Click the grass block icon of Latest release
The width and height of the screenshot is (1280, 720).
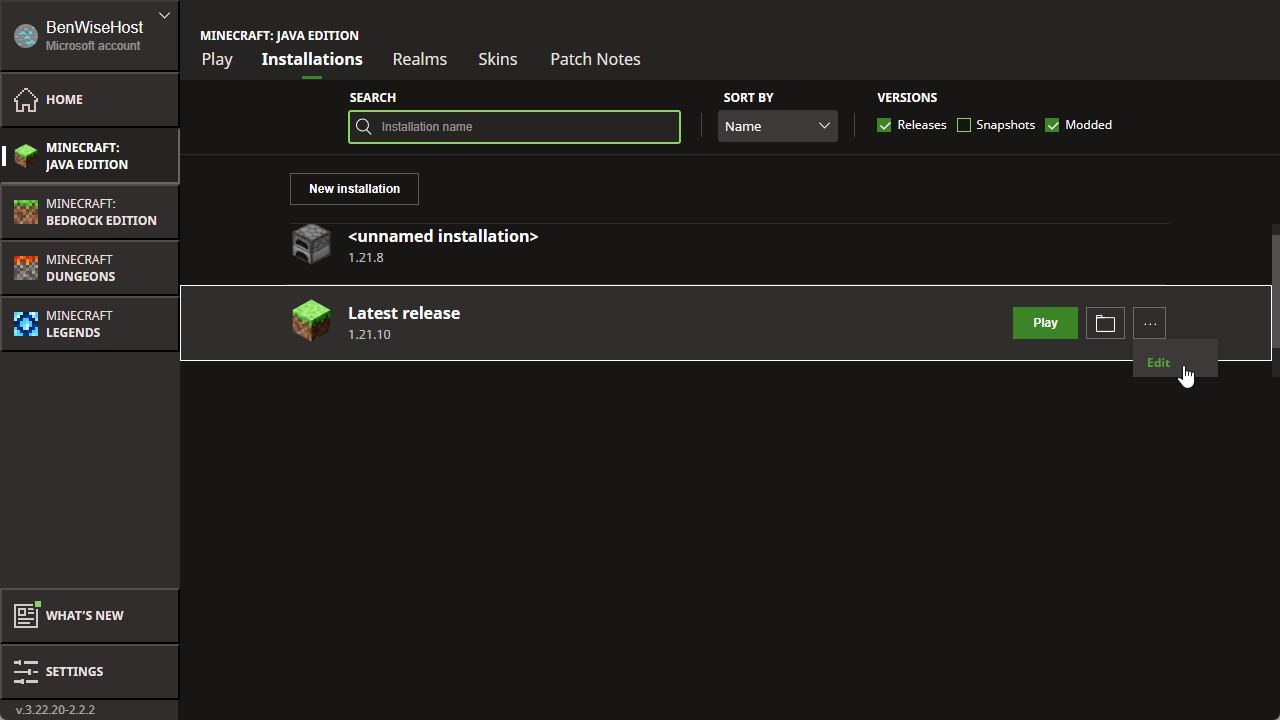[x=311, y=322]
